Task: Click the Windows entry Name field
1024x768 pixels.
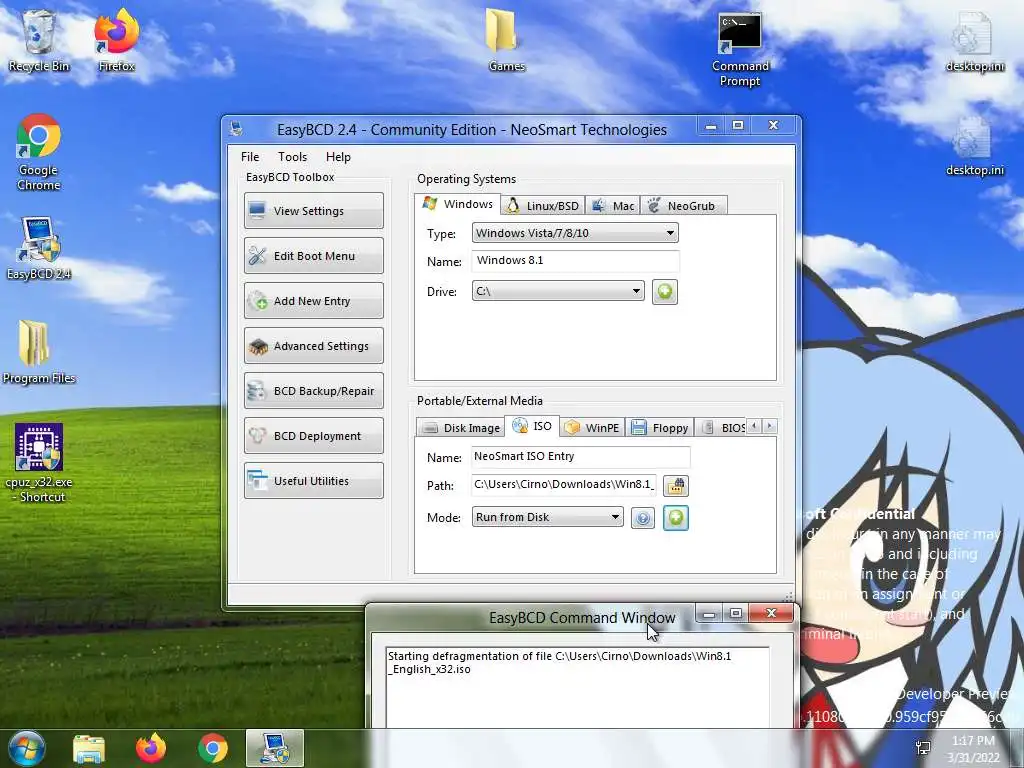Action: pyautogui.click(x=575, y=261)
